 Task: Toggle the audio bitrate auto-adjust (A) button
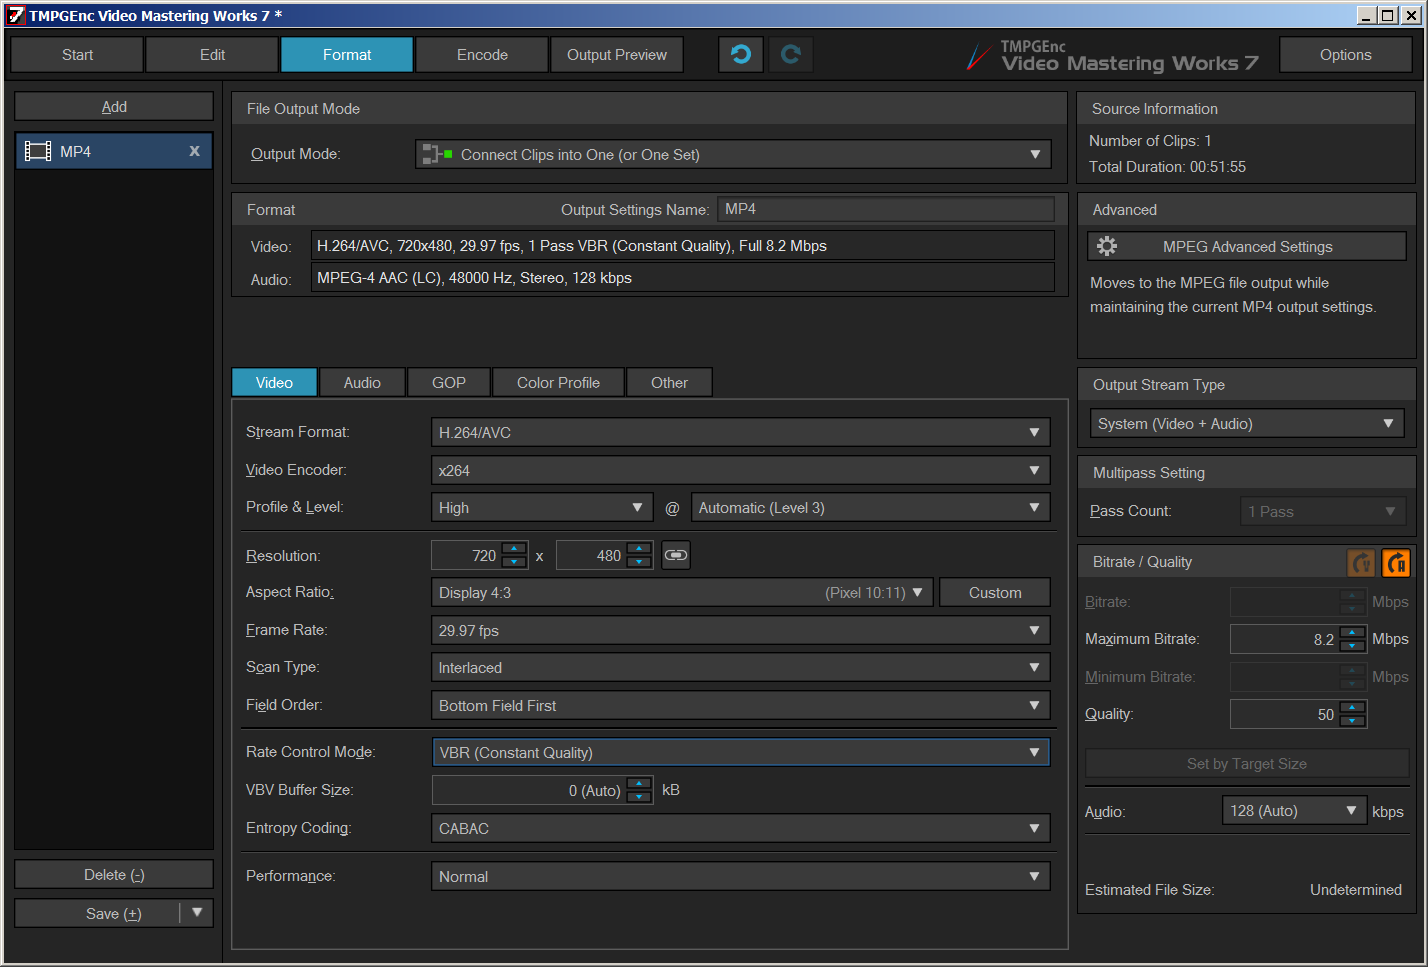pyautogui.click(x=1396, y=563)
